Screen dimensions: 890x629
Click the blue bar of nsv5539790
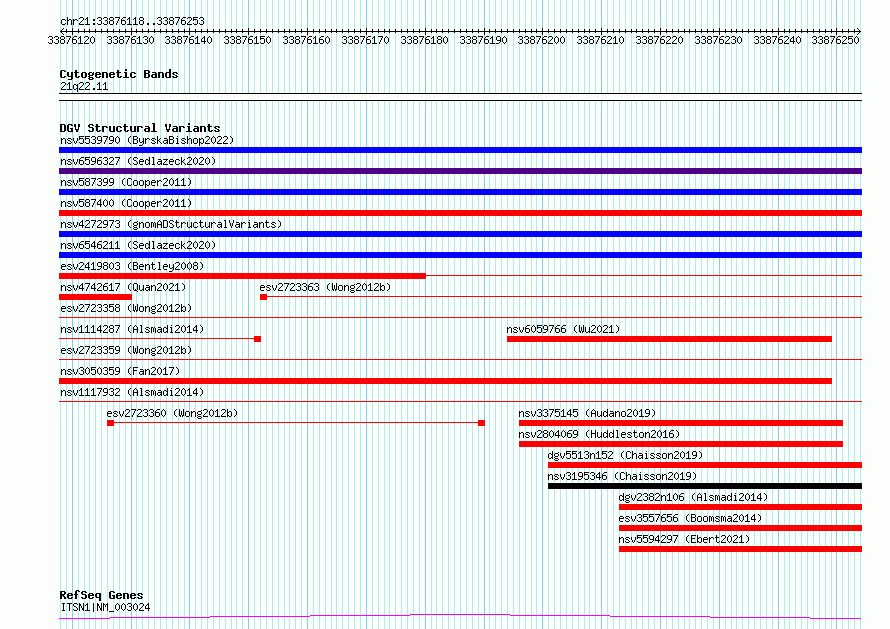tap(460, 150)
